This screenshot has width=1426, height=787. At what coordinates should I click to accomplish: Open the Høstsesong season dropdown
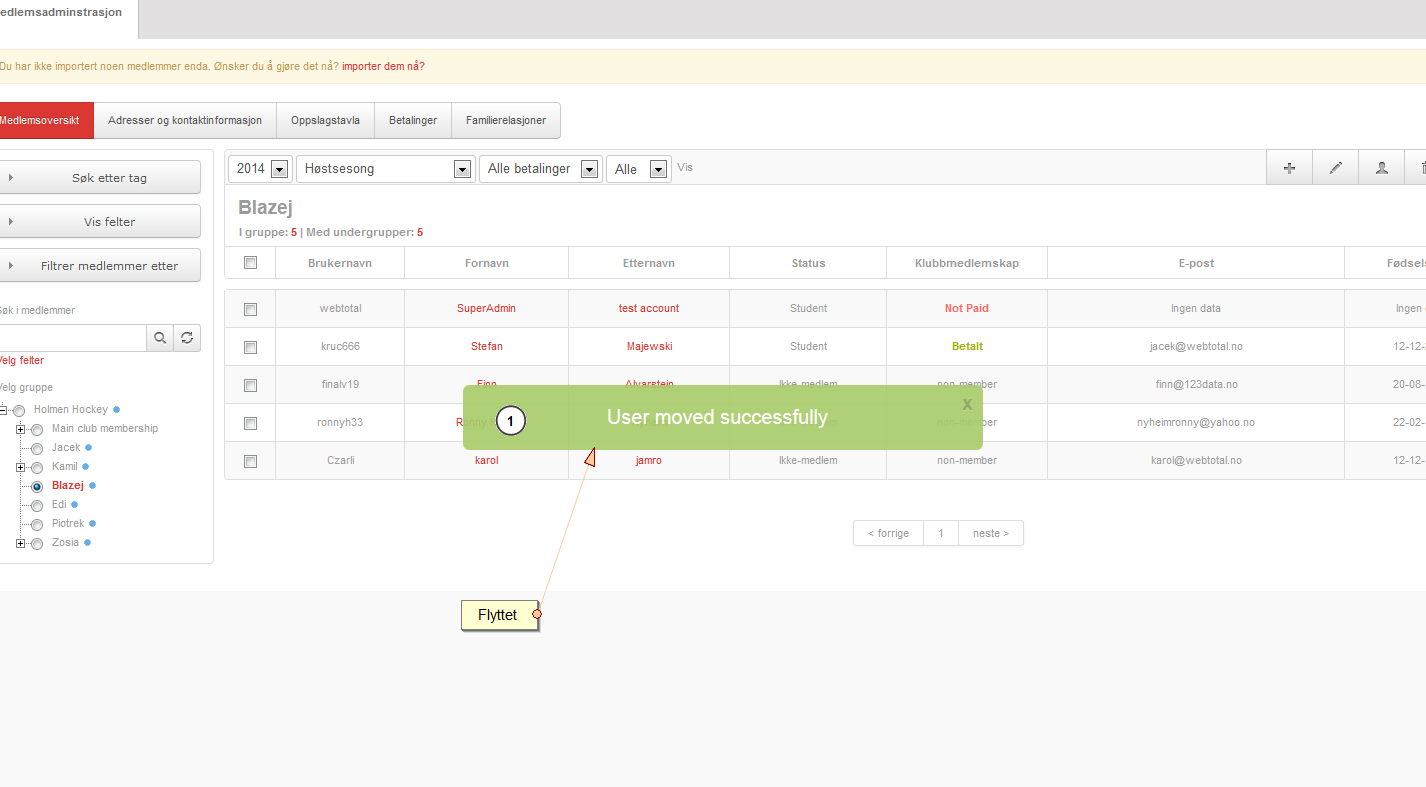(385, 169)
